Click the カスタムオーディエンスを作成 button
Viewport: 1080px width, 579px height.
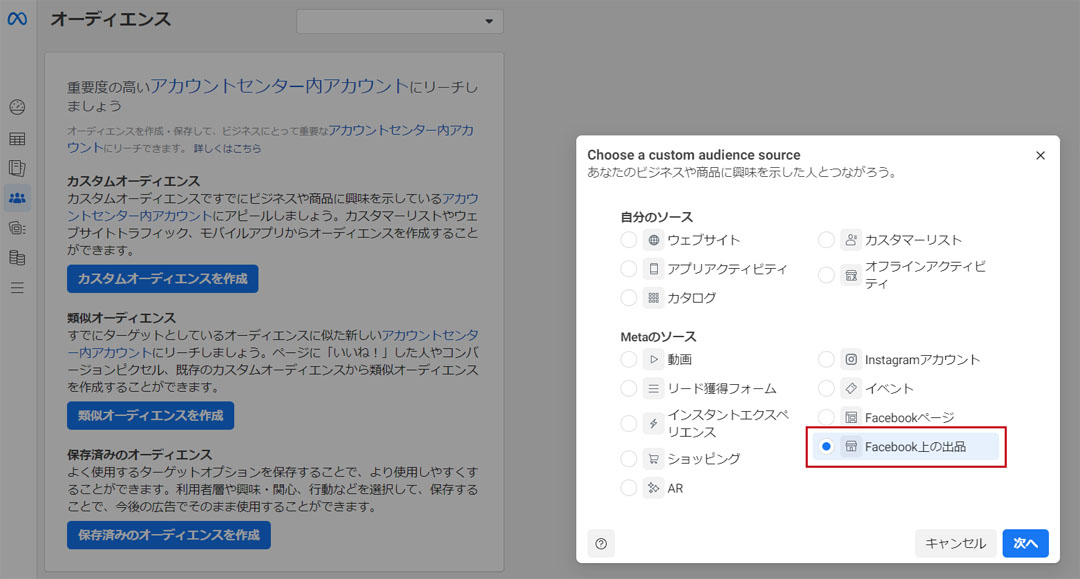point(162,279)
